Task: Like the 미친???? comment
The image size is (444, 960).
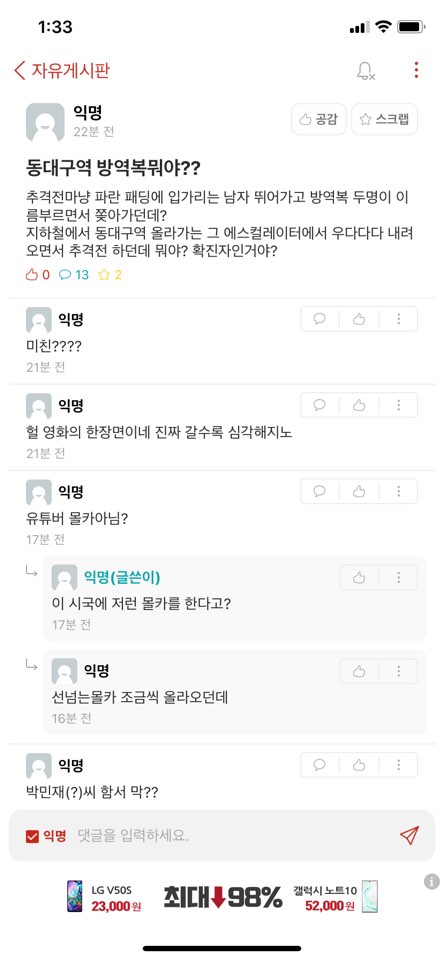Action: pos(359,319)
